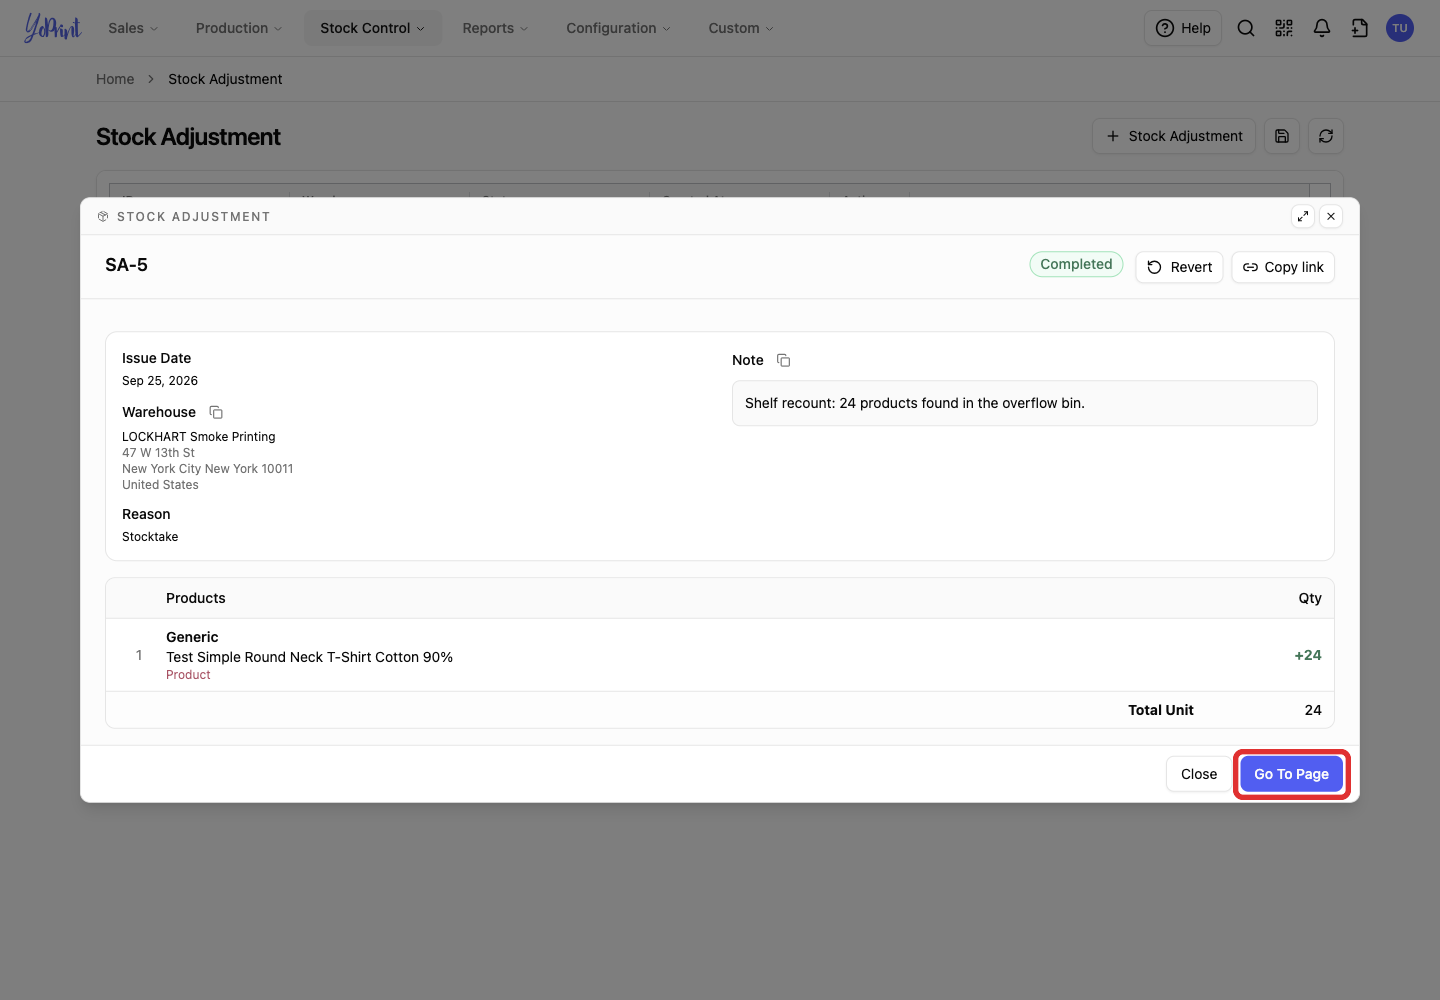
Task: Copy link to SA-5
Action: point(1283,267)
